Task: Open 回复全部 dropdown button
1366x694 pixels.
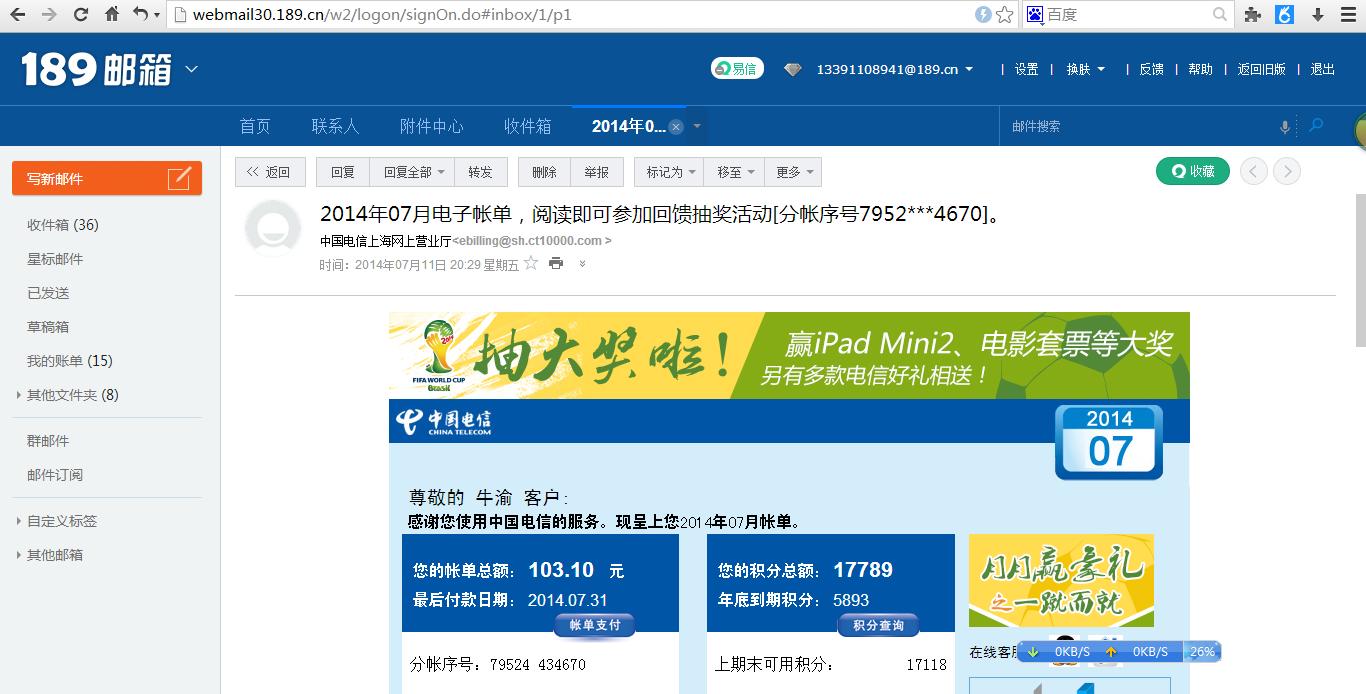Action: point(412,172)
